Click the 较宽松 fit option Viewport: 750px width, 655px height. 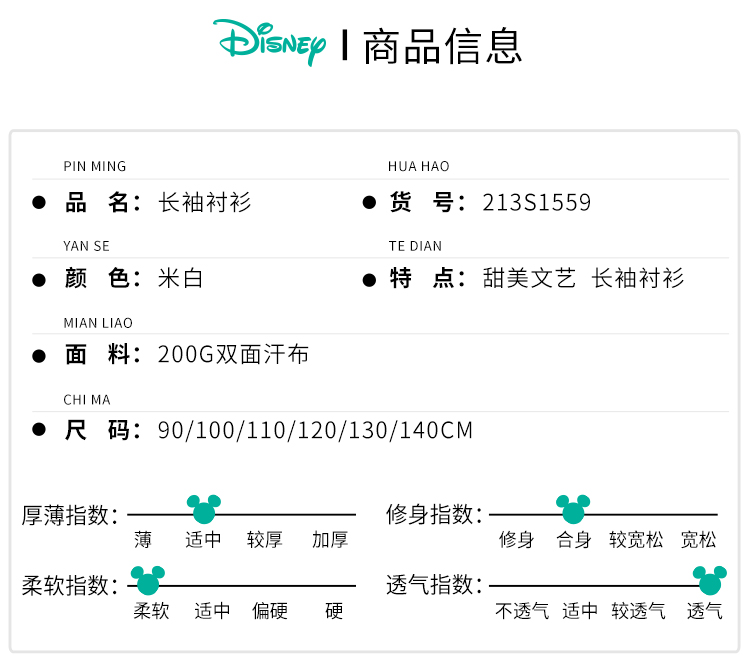636,540
